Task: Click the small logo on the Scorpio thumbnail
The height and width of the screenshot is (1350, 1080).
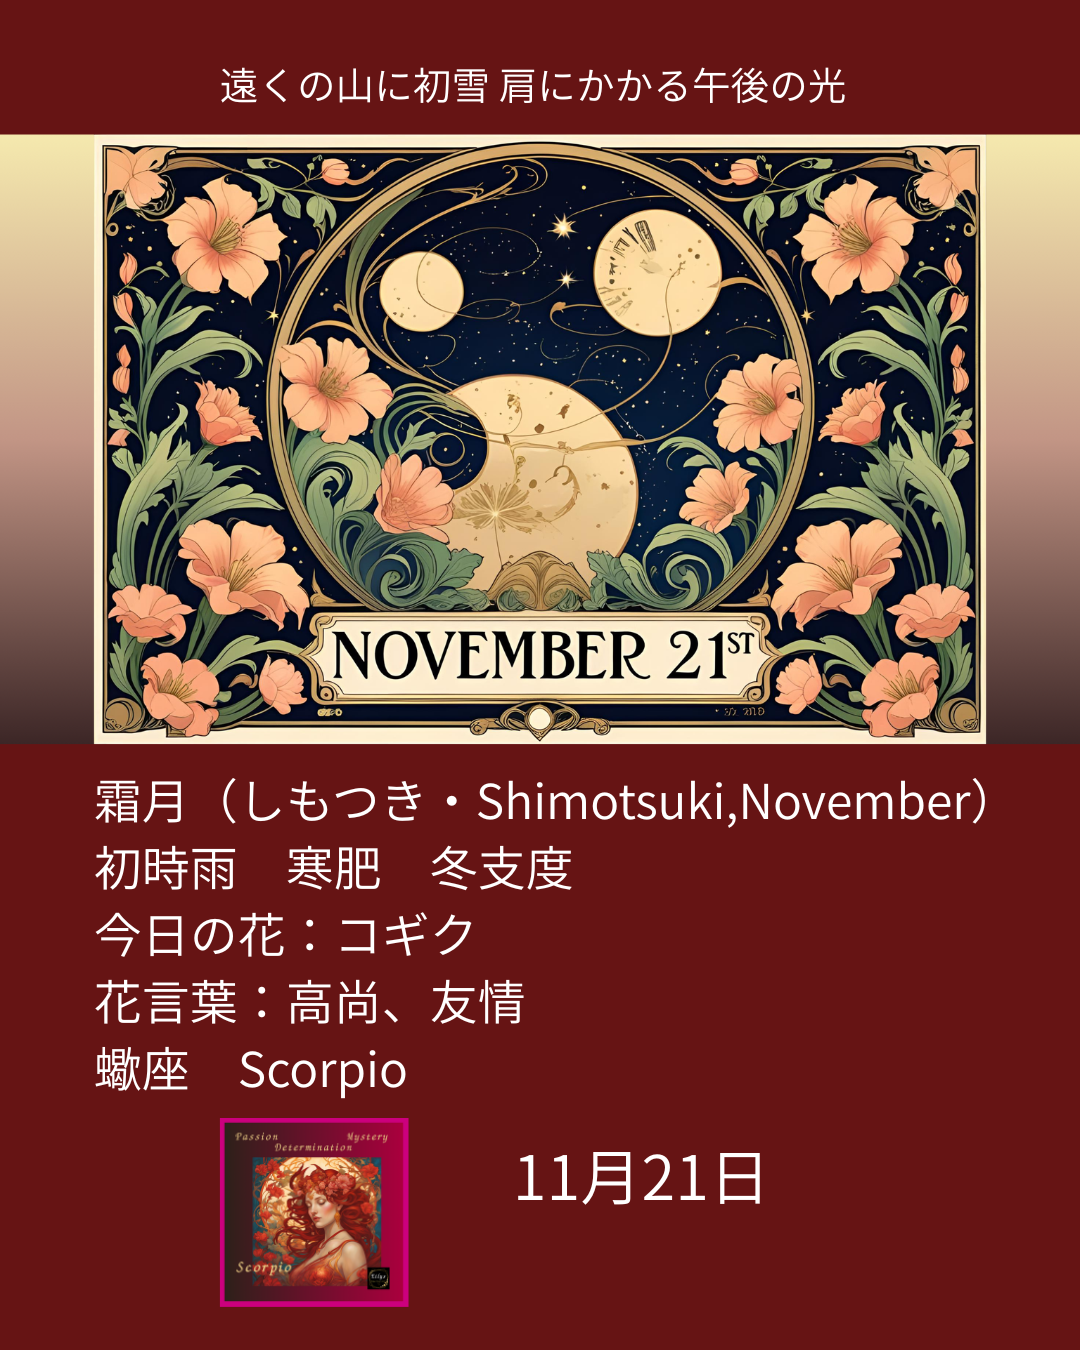Action: [x=378, y=1277]
